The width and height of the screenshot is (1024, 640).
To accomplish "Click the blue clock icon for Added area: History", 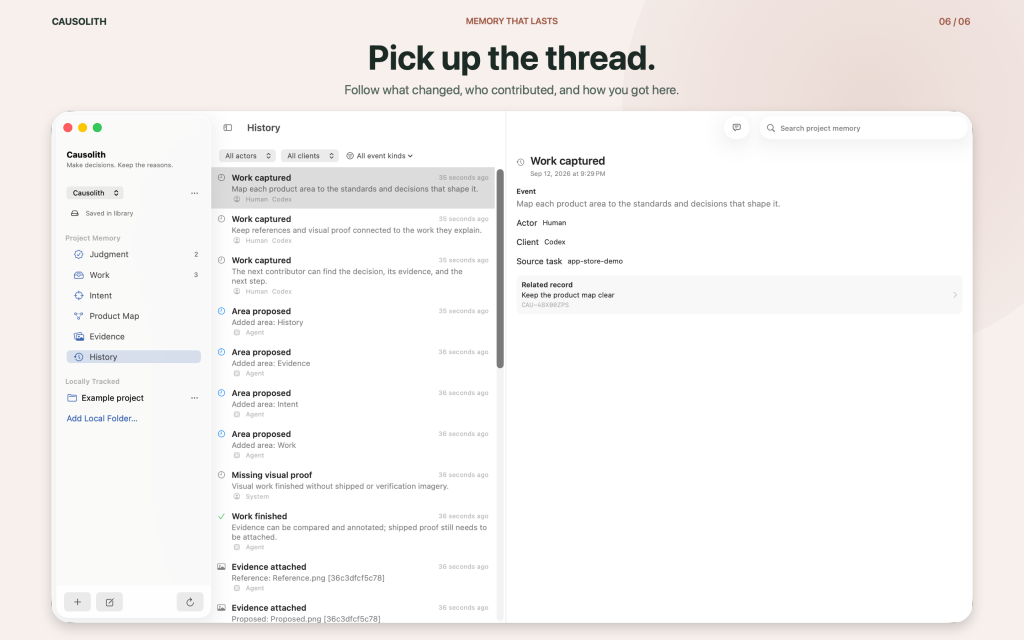I will (x=221, y=311).
